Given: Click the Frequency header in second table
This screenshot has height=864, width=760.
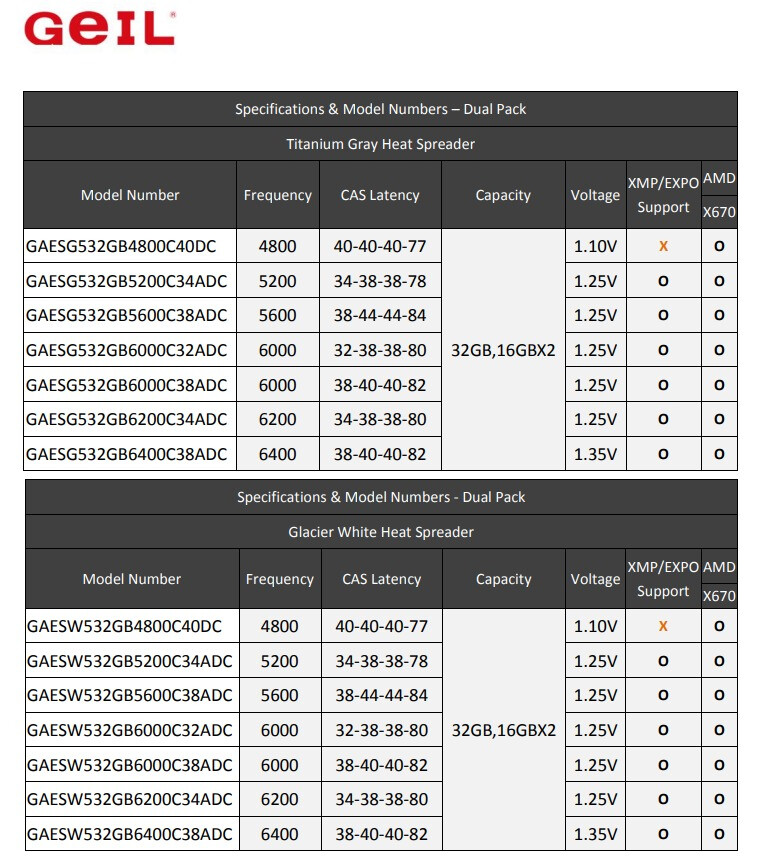Looking at the screenshot, I should click(x=279, y=579).
